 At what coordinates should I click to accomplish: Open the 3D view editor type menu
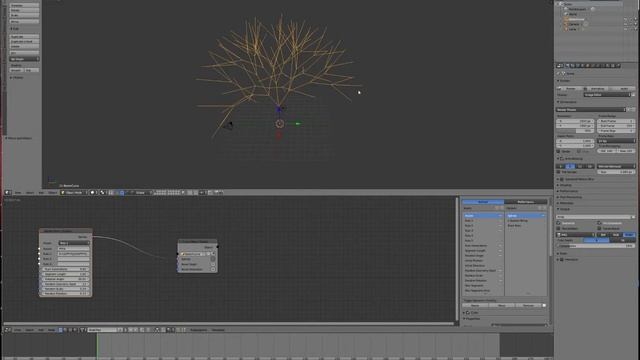[8, 192]
